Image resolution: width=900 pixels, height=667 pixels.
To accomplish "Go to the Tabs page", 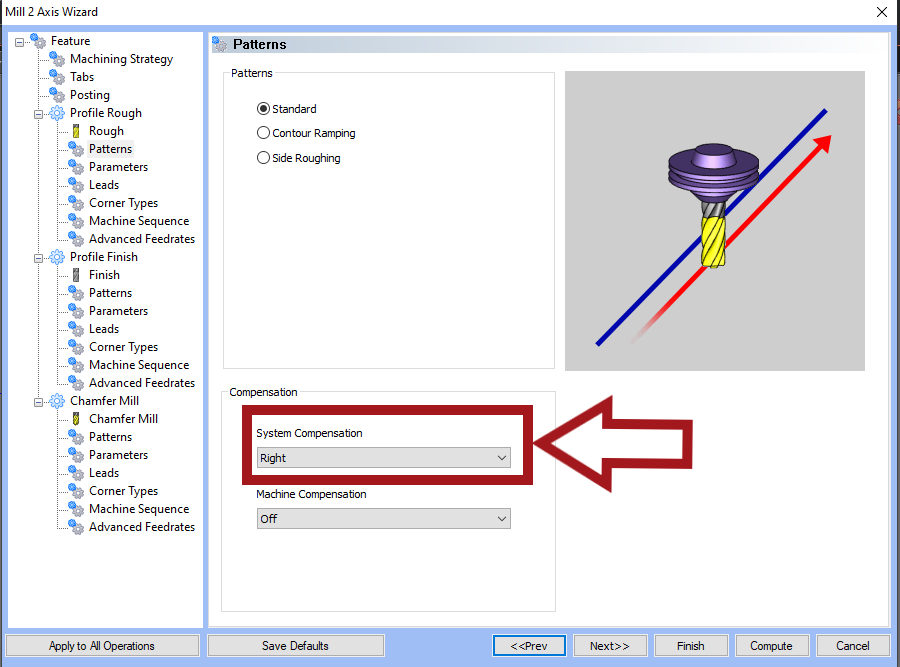I will pyautogui.click(x=82, y=77).
